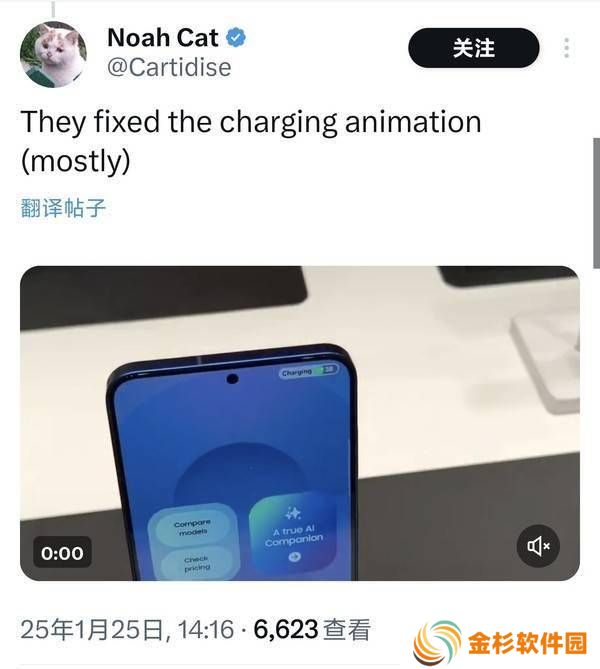Screen dimensions: 600x669
Task: Click the sparkle AI icon on phone
Action: 293,513
